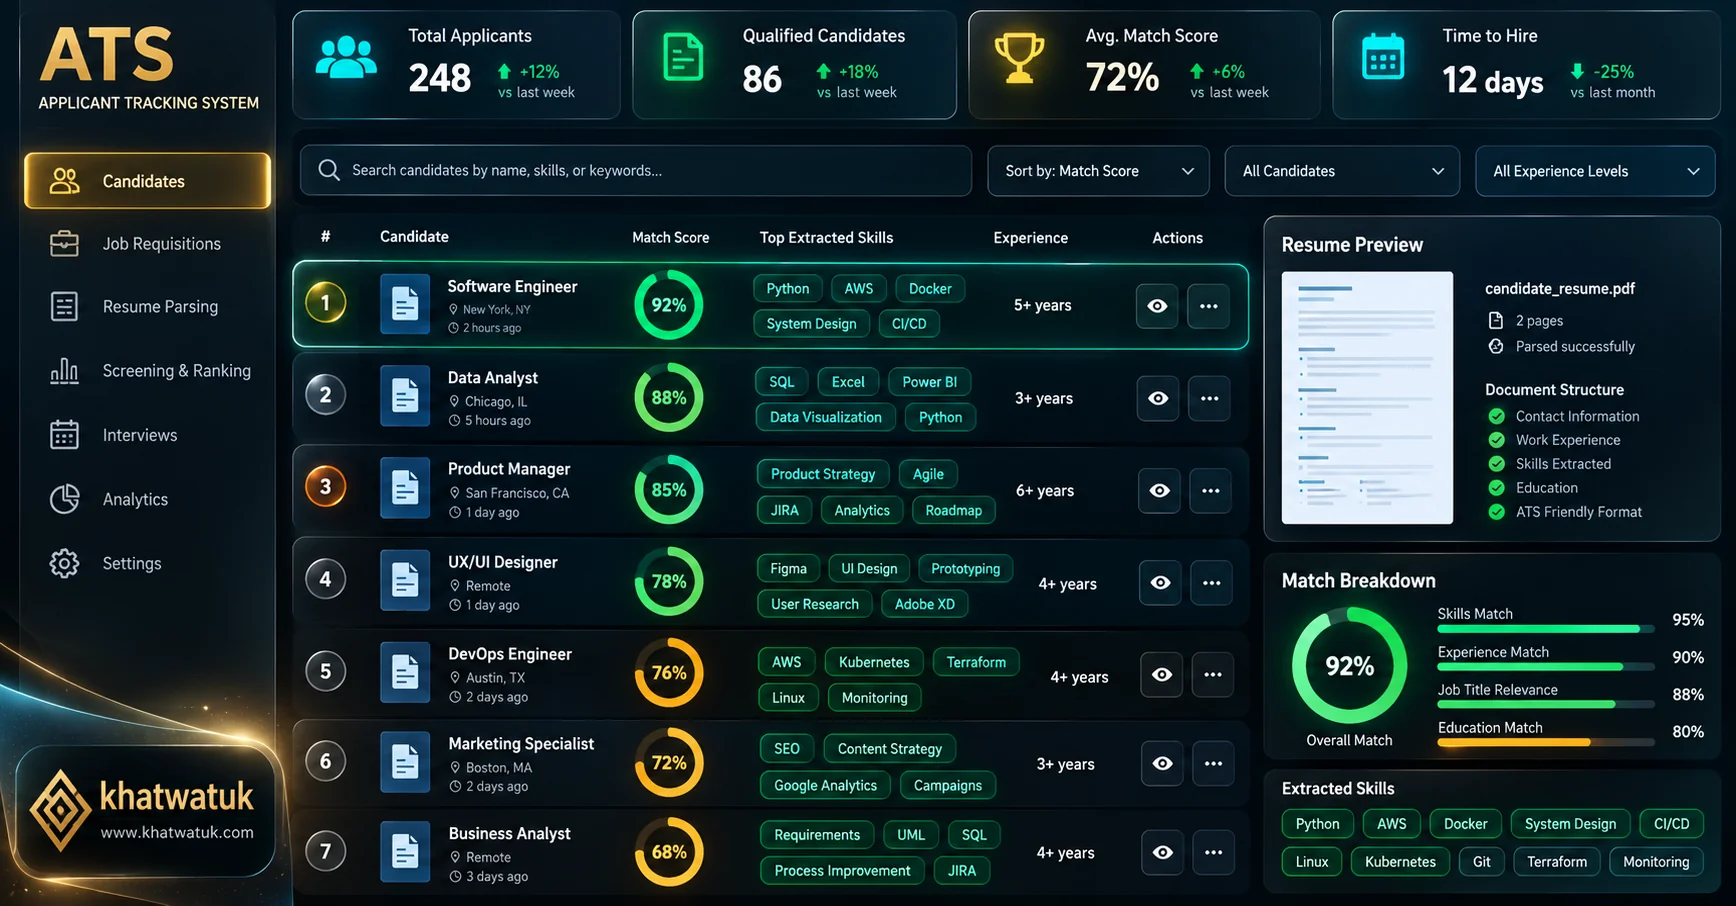View the Marketing Specialist candidate via eye icon
The width and height of the screenshot is (1736, 906).
point(1162,764)
